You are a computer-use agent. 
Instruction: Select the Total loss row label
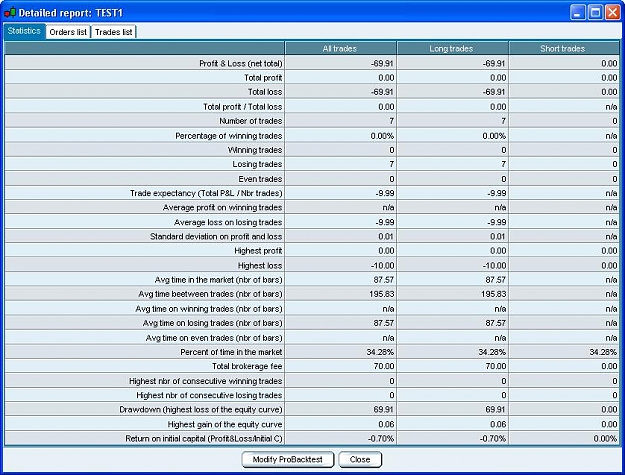[x=265, y=92]
